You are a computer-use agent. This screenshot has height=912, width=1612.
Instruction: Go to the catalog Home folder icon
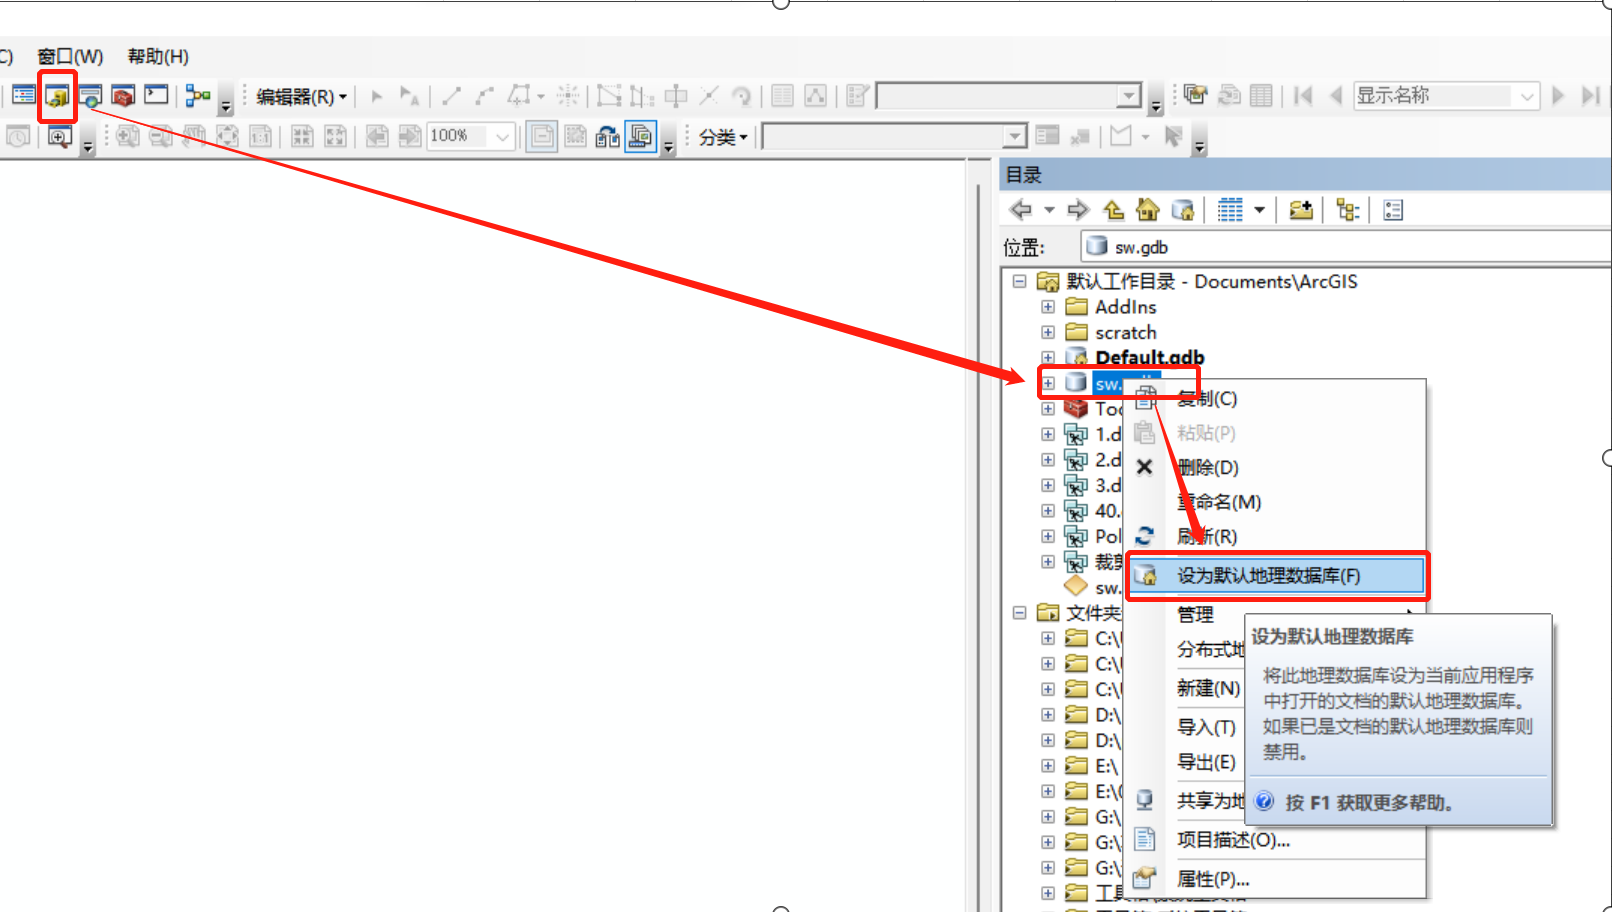(x=1148, y=210)
